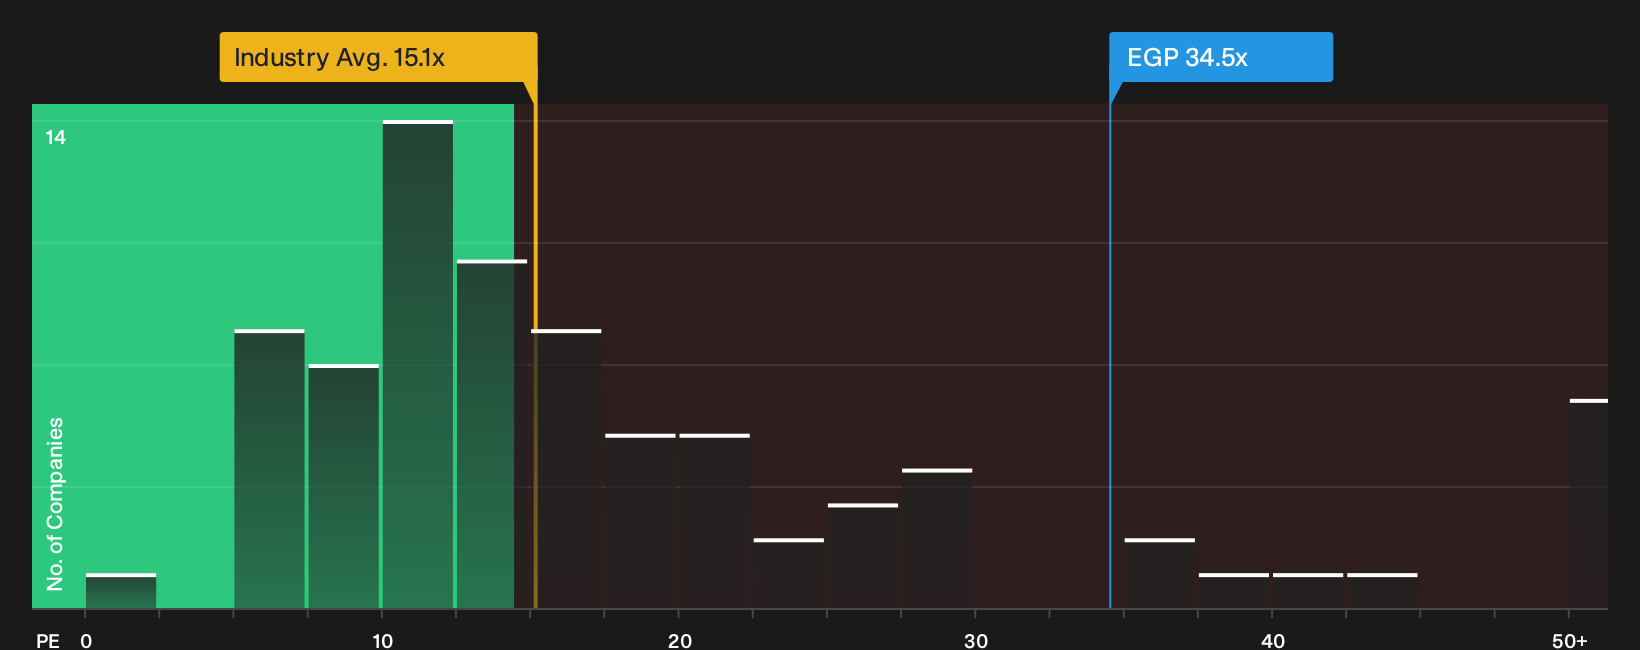The width and height of the screenshot is (1640, 650).
Task: Click the PE axis label
Action: pos(48,641)
